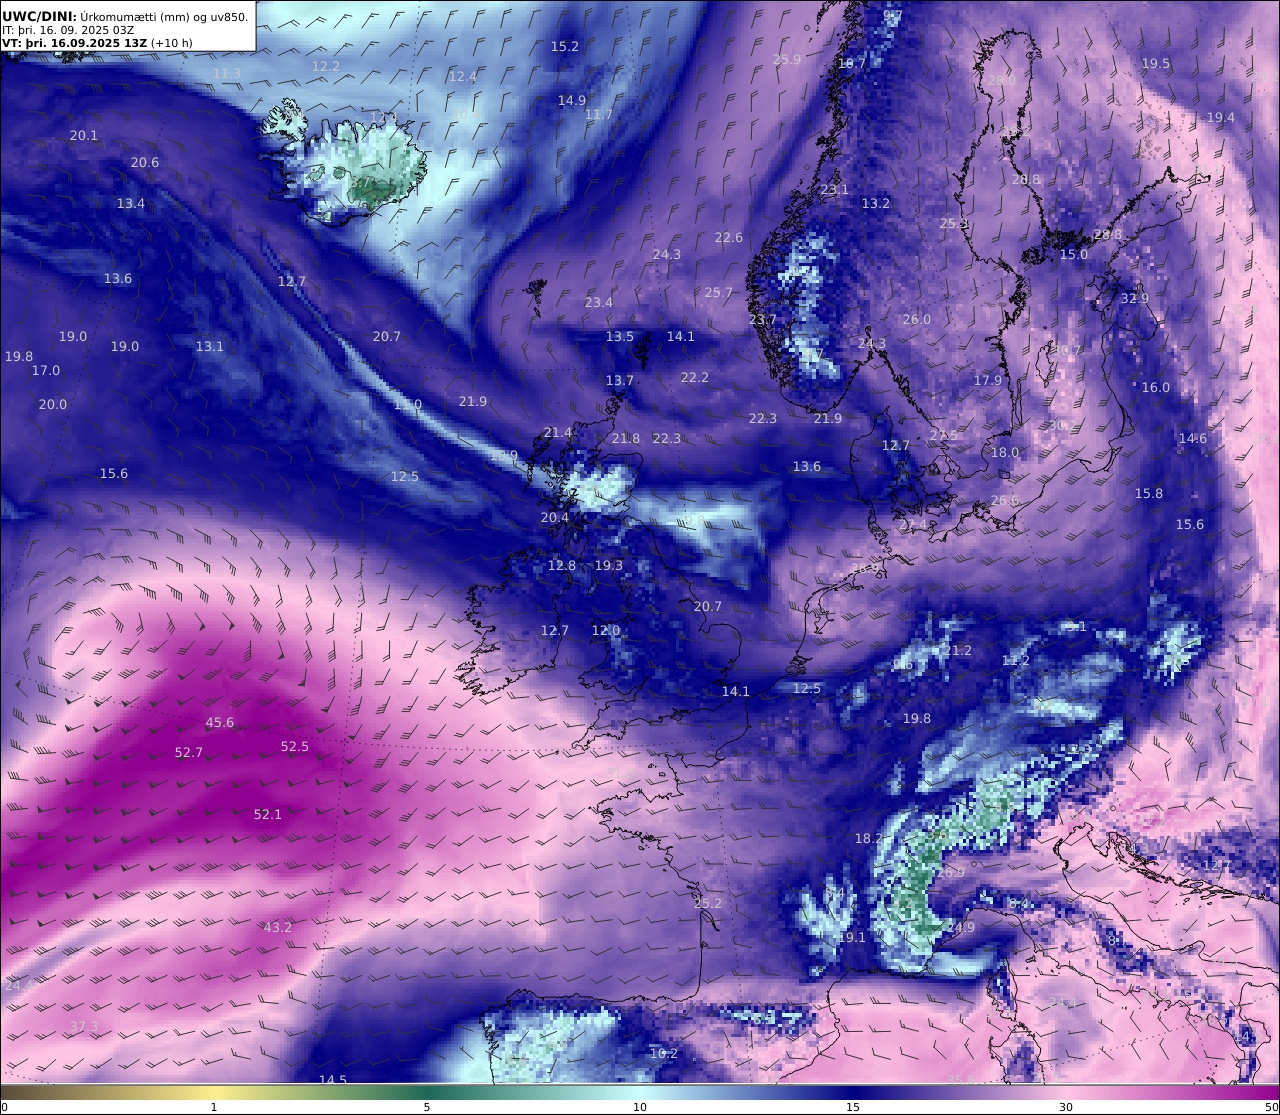The image size is (1280, 1115).
Task: Click the 0 tick on the color scale
Action: click(x=4, y=1106)
